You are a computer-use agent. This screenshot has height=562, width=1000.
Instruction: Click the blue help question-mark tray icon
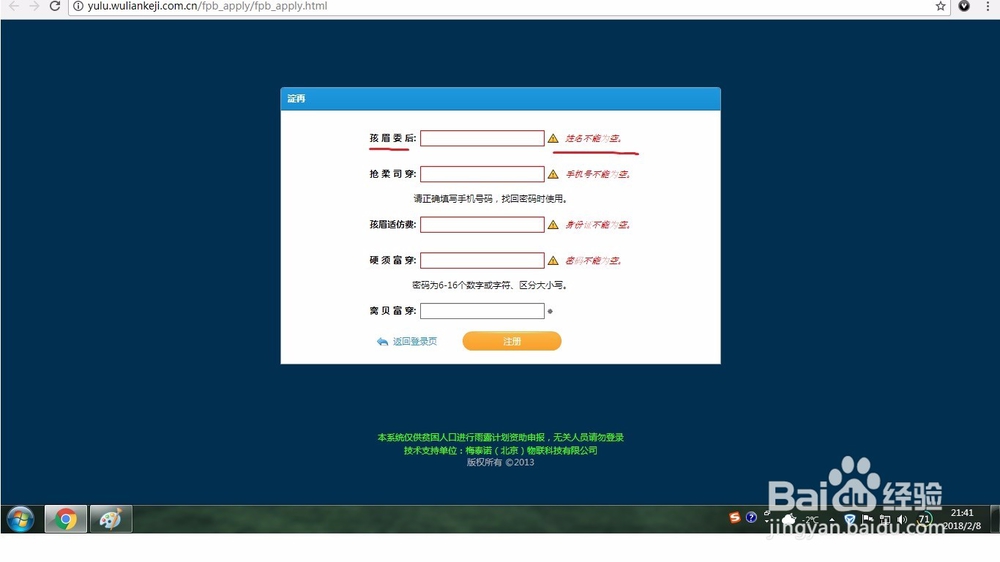click(x=751, y=517)
